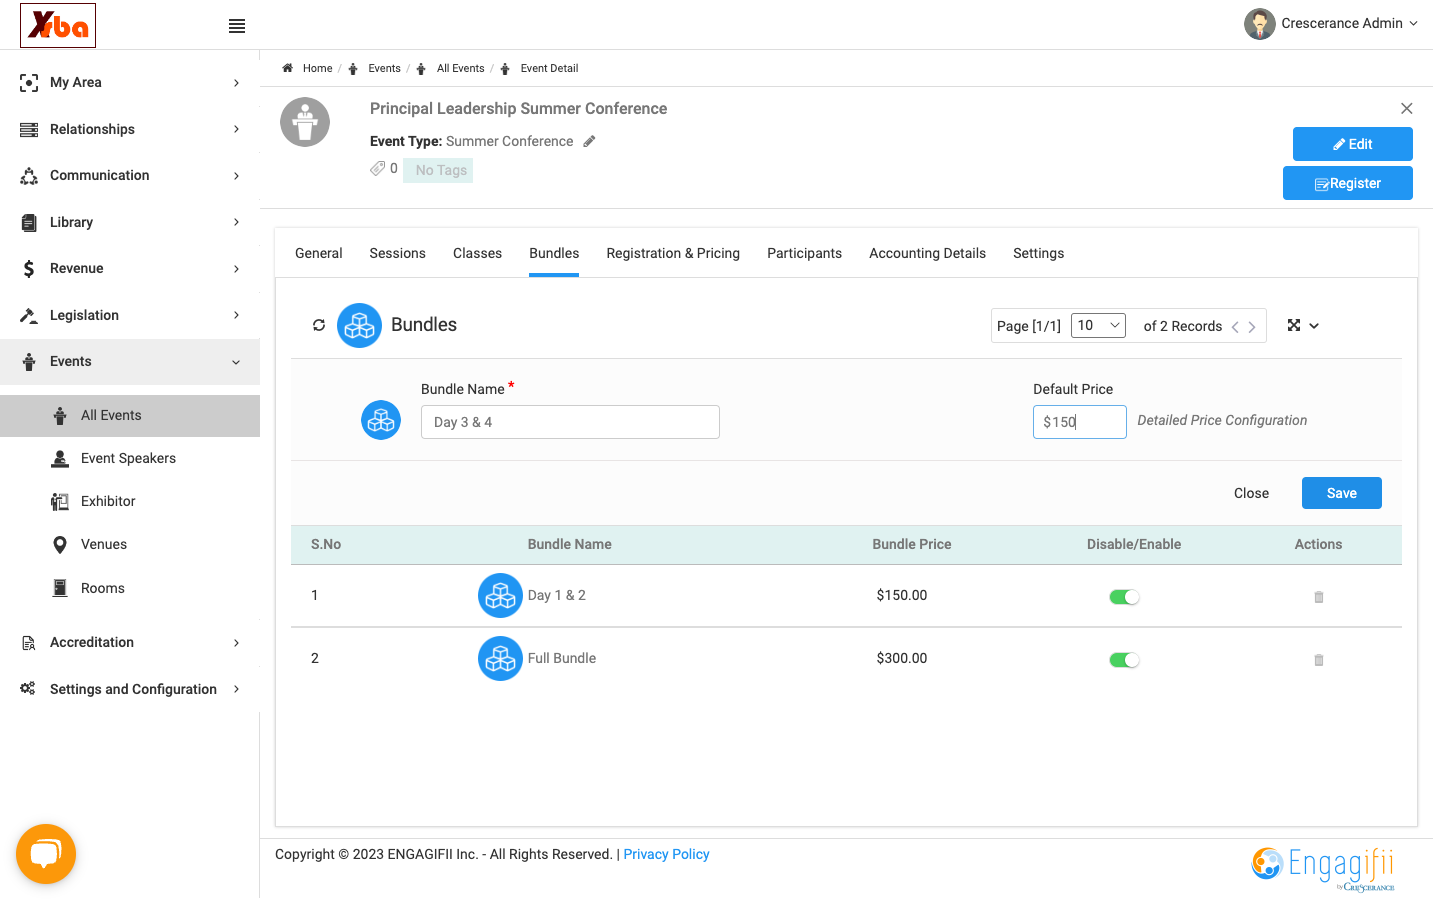Viewport: 1433px width, 900px height.
Task: Click the Home breadcrumb link
Action: [317, 68]
